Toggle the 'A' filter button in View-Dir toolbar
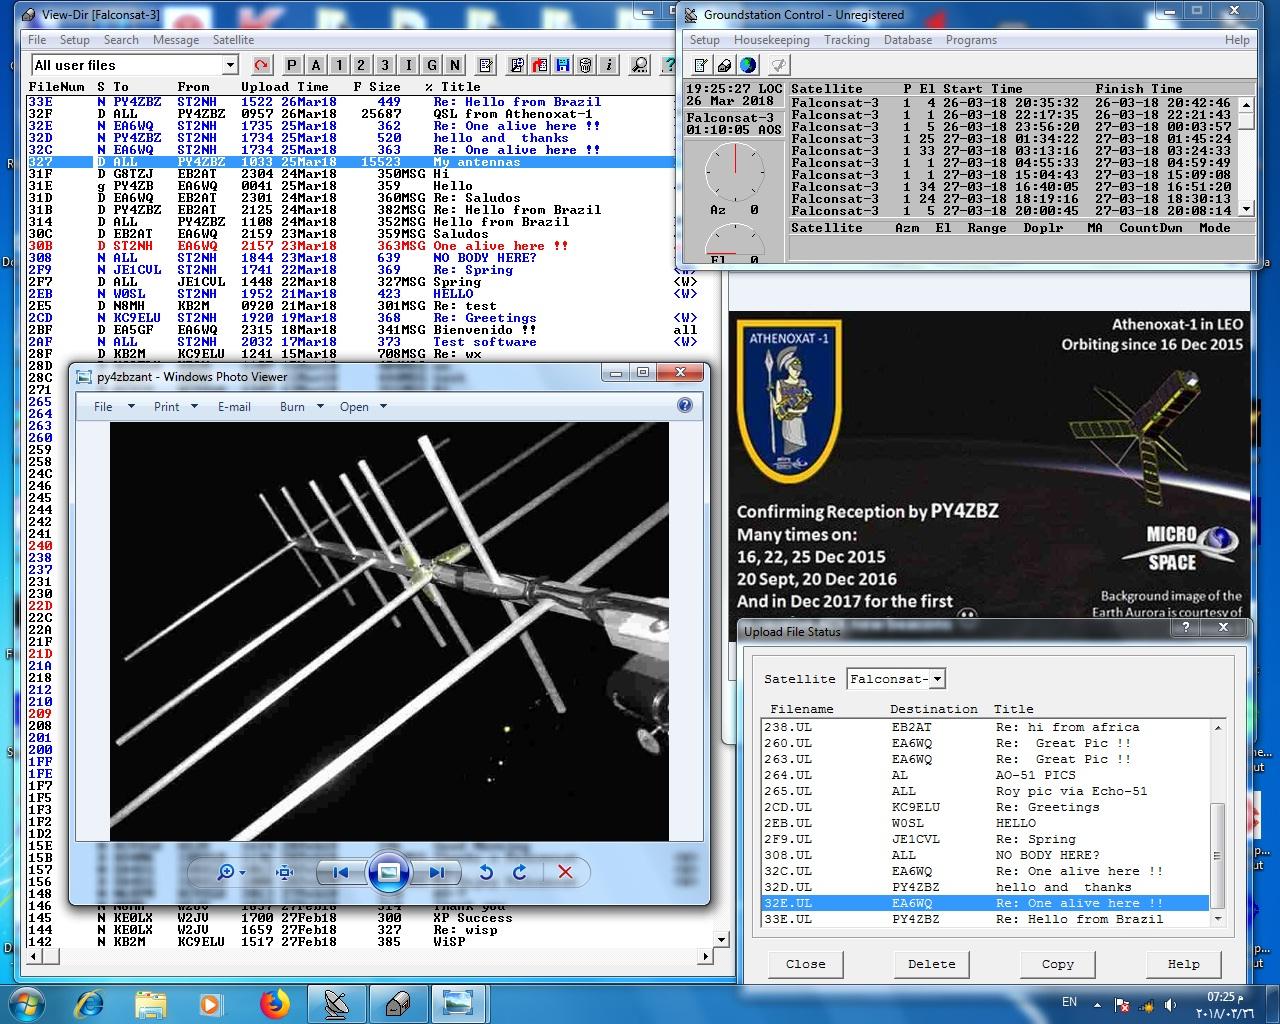 pos(315,66)
